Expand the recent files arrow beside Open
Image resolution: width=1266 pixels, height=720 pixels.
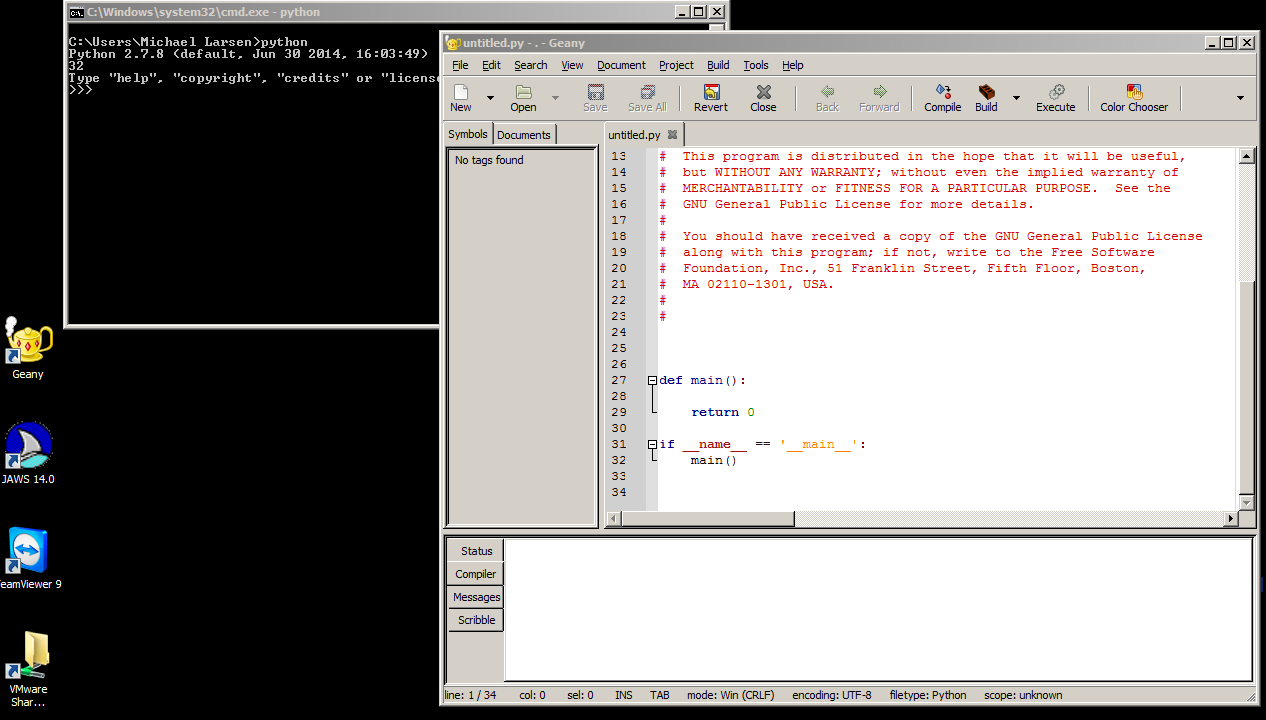(x=555, y=98)
